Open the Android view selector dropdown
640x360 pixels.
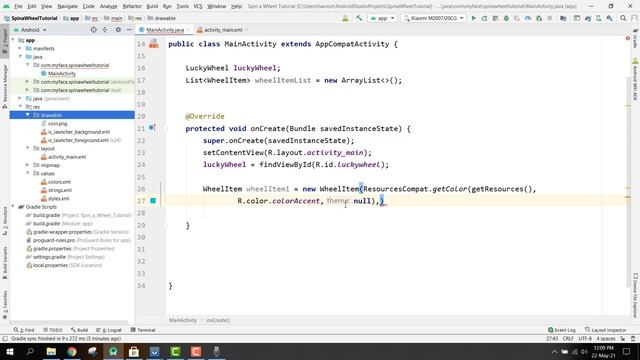(30, 30)
